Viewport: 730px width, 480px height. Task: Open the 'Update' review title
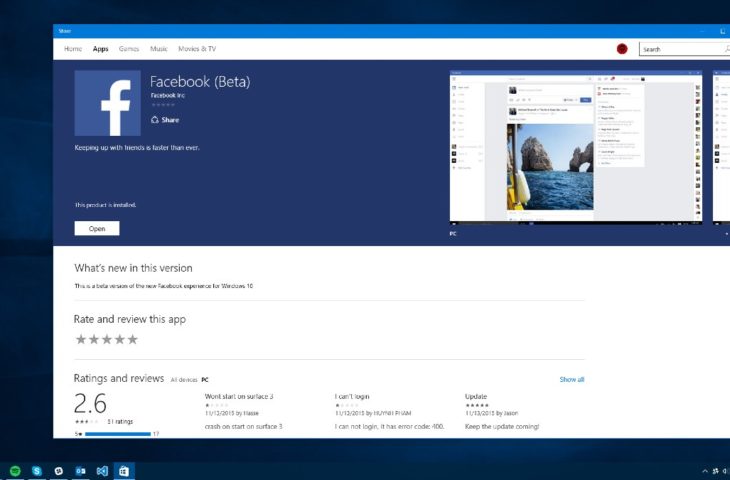476,396
